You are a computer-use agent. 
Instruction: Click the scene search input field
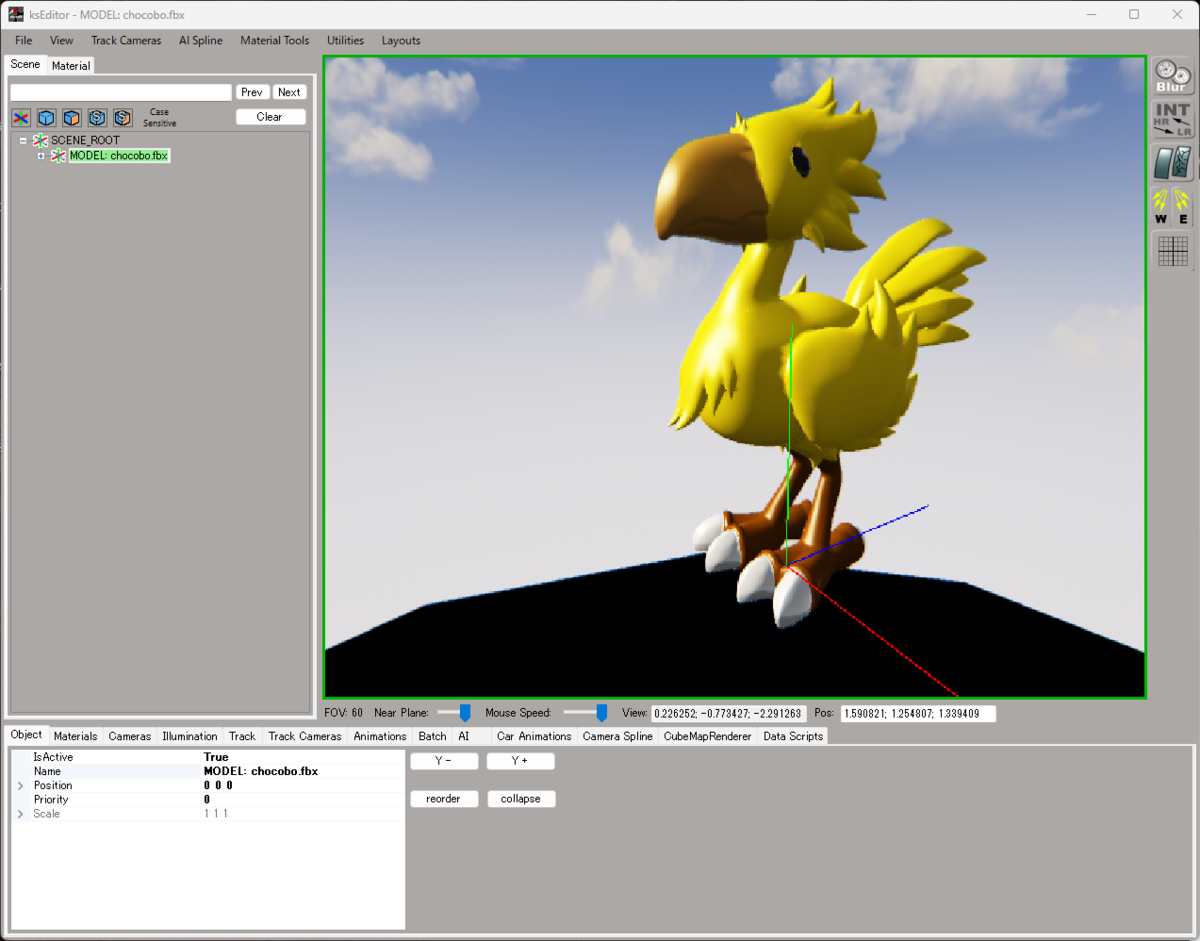click(121, 92)
